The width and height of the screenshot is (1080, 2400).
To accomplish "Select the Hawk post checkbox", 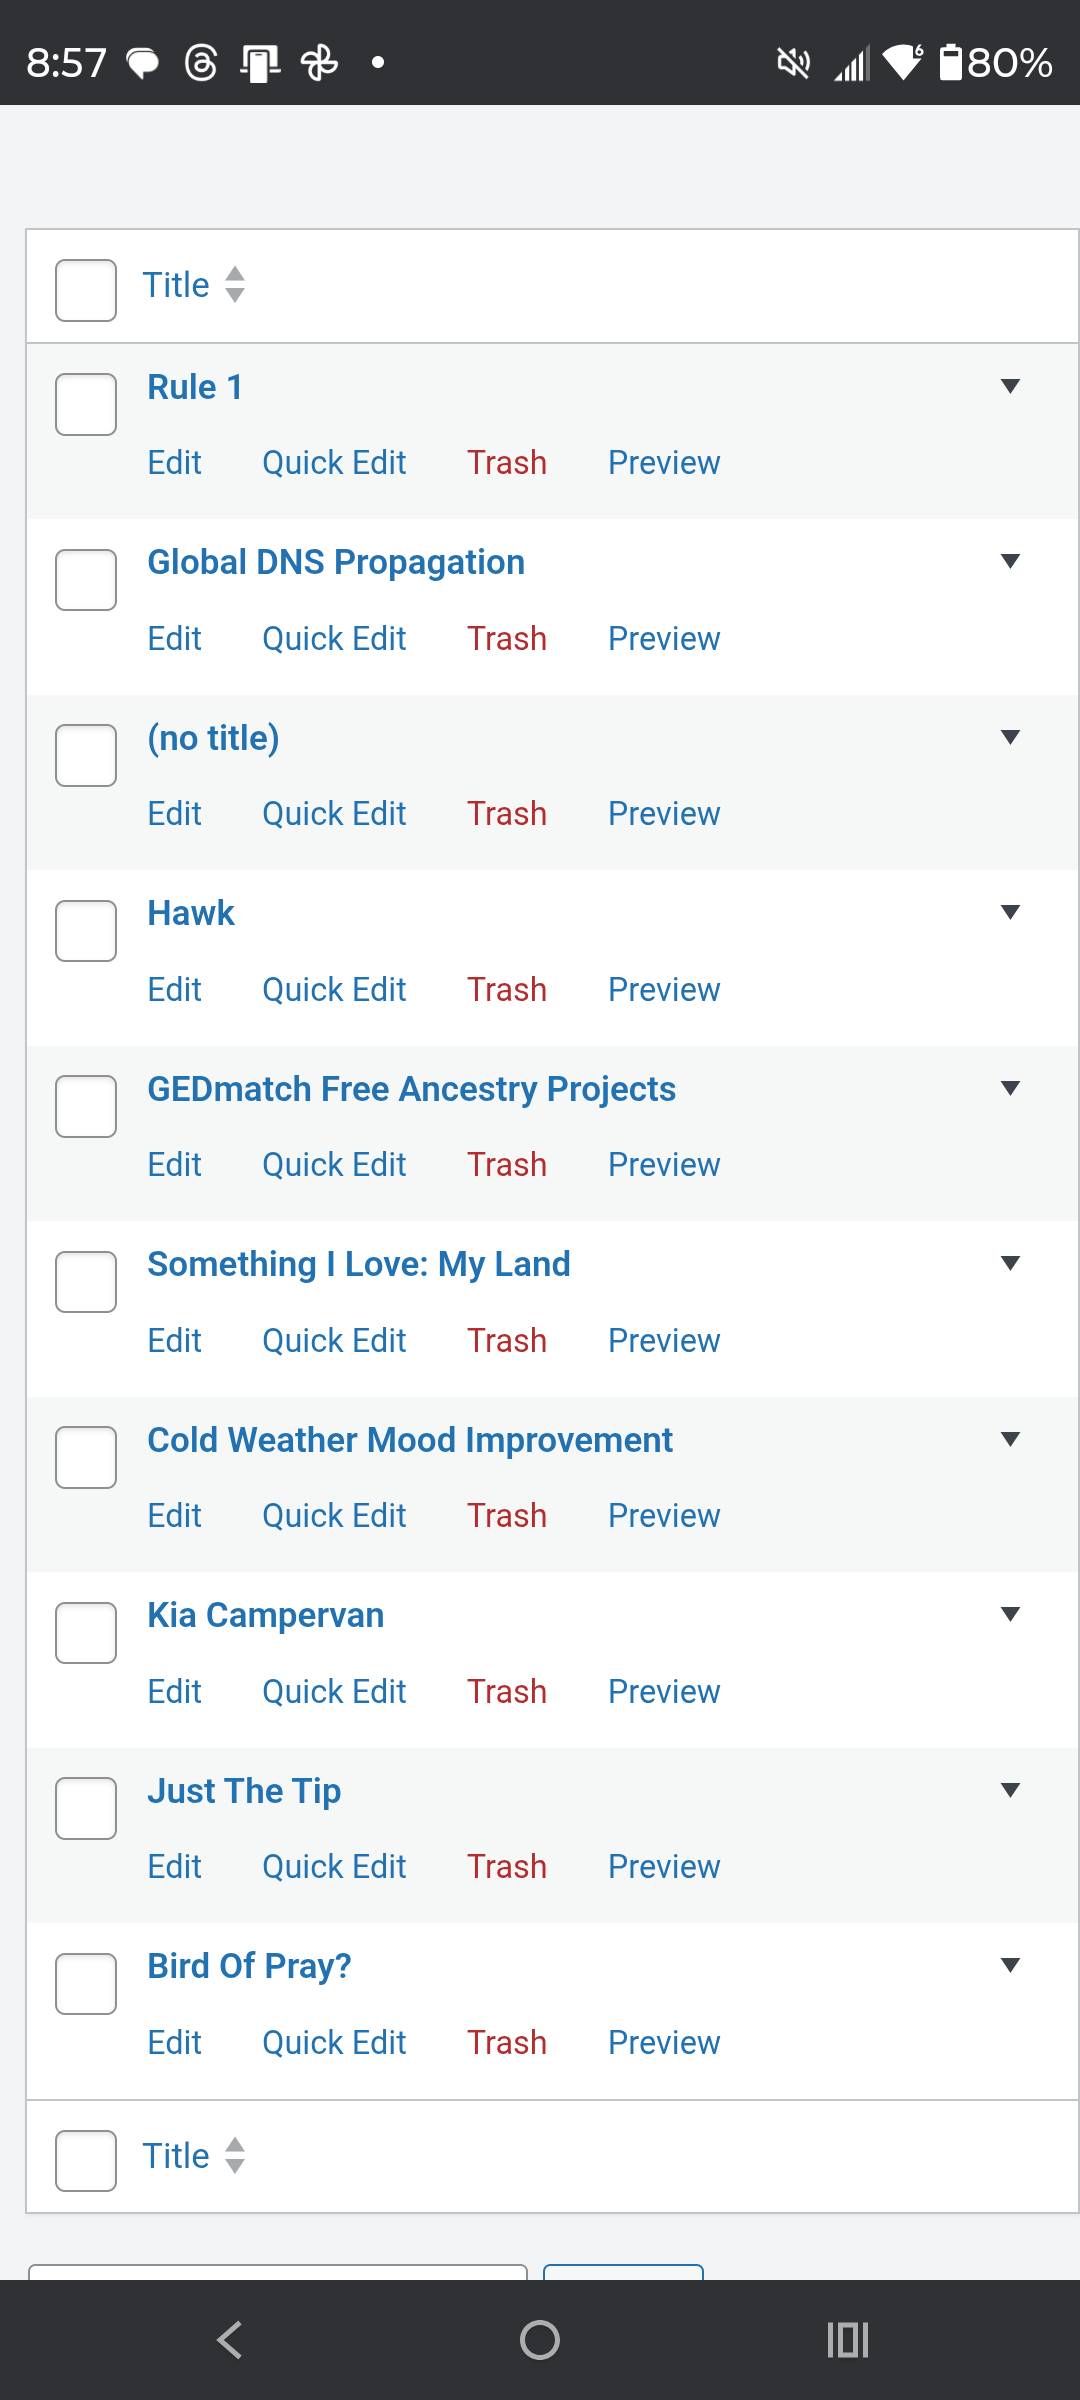I will tap(86, 930).
